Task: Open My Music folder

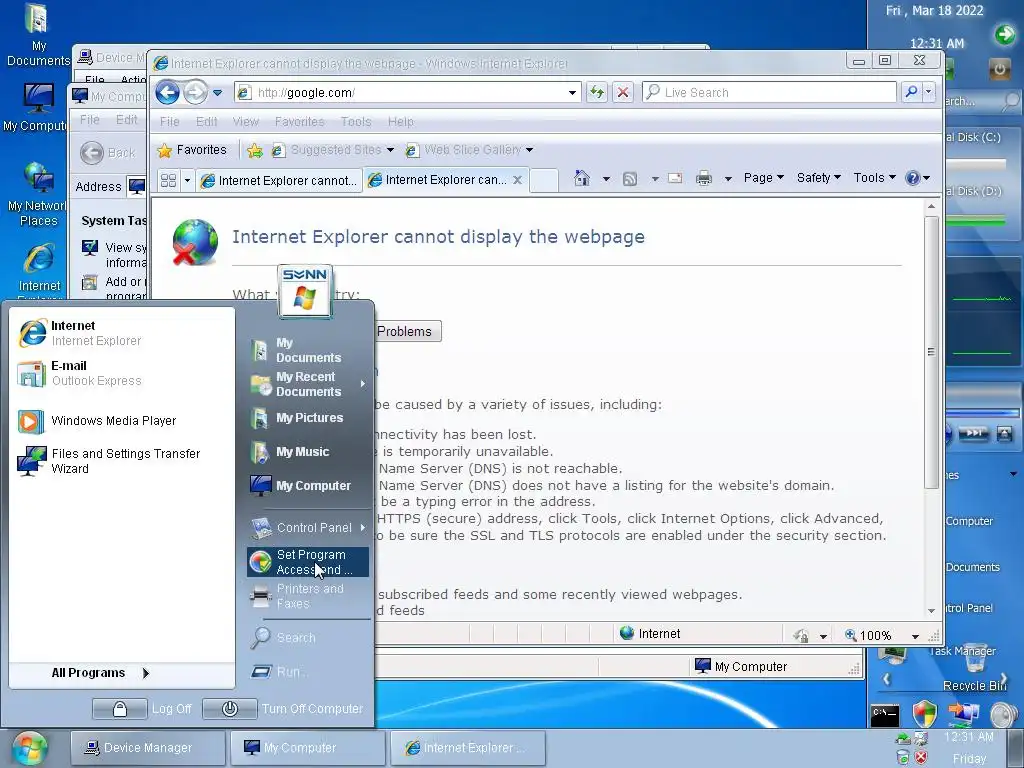Action: click(x=308, y=452)
